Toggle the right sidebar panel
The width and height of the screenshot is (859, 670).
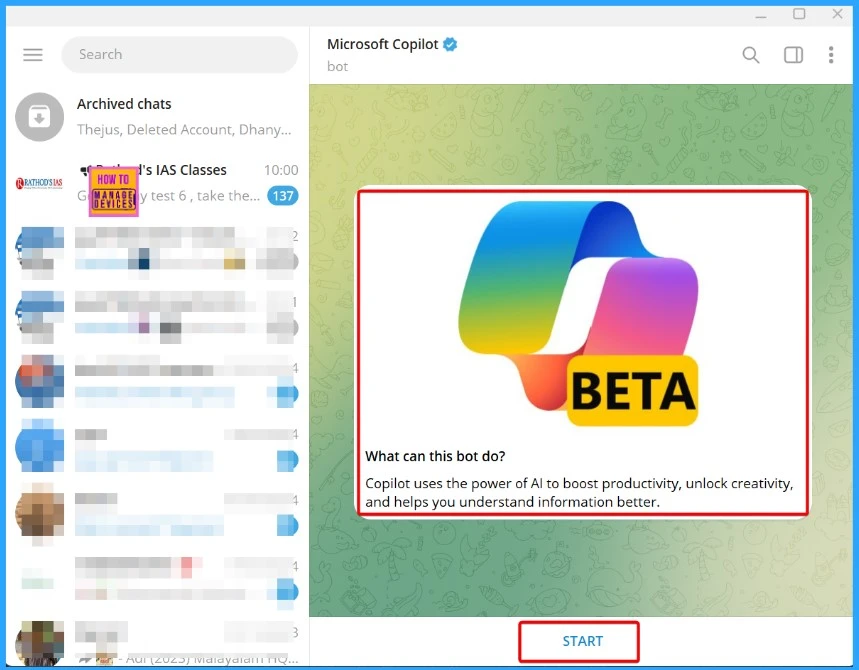(793, 55)
